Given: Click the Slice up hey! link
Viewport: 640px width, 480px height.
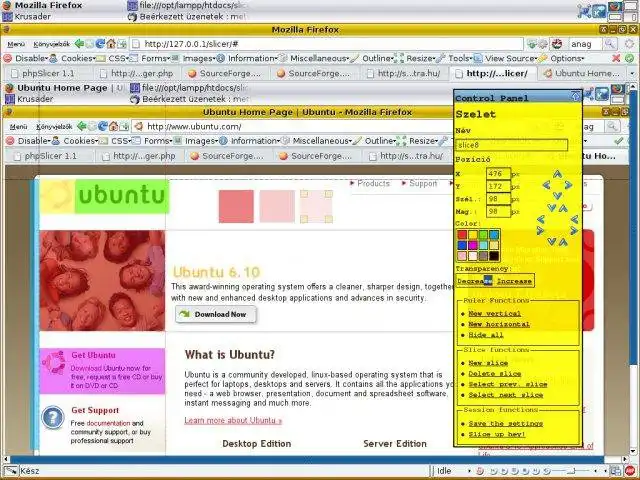Looking at the screenshot, I should [x=497, y=434].
